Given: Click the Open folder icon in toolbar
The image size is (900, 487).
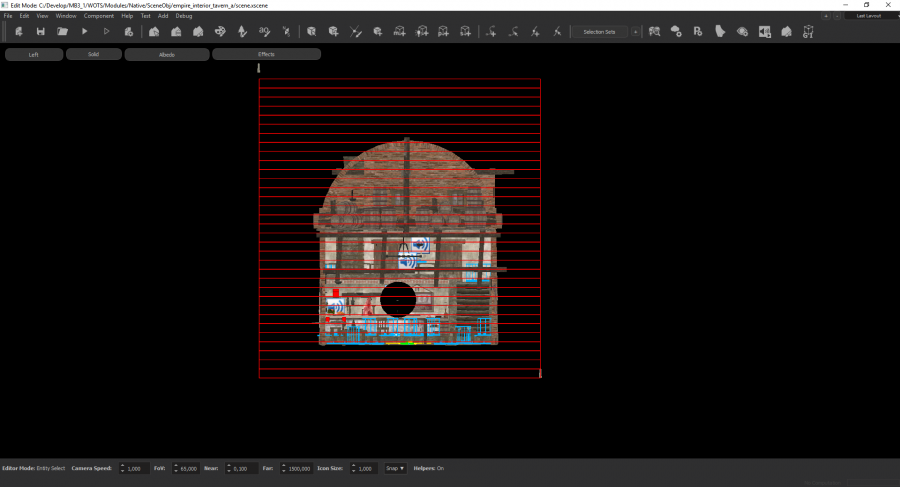Looking at the screenshot, I should coord(62,32).
